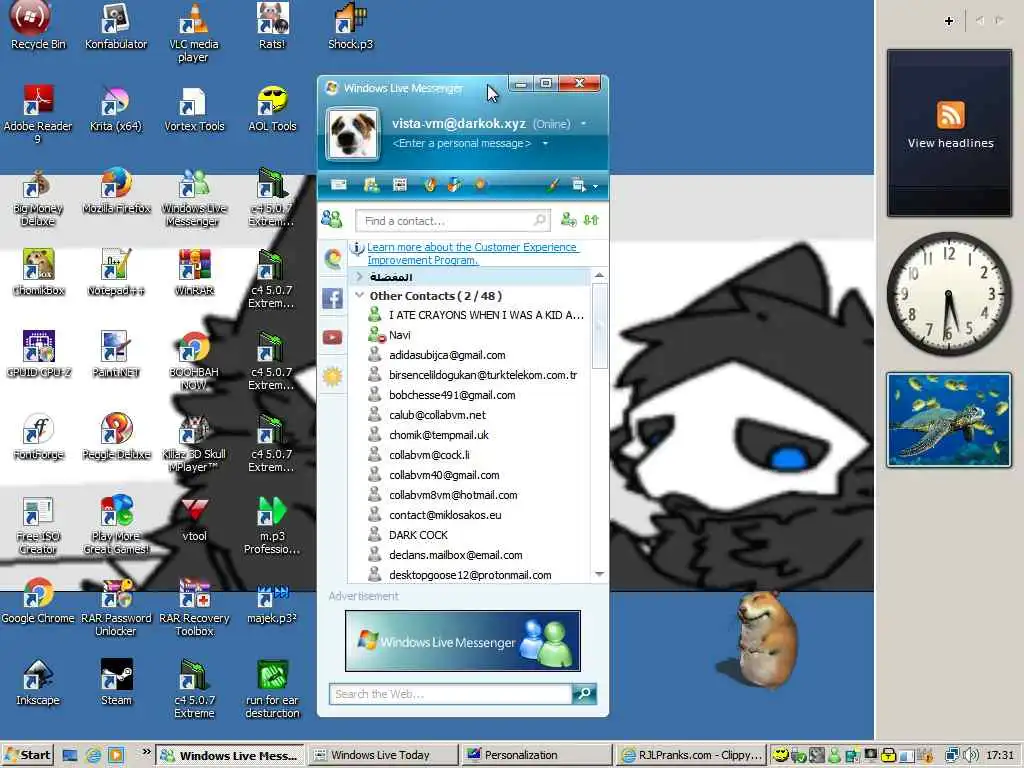
Task: Click the View headlines RSS gadget
Action: pyautogui.click(x=950, y=133)
